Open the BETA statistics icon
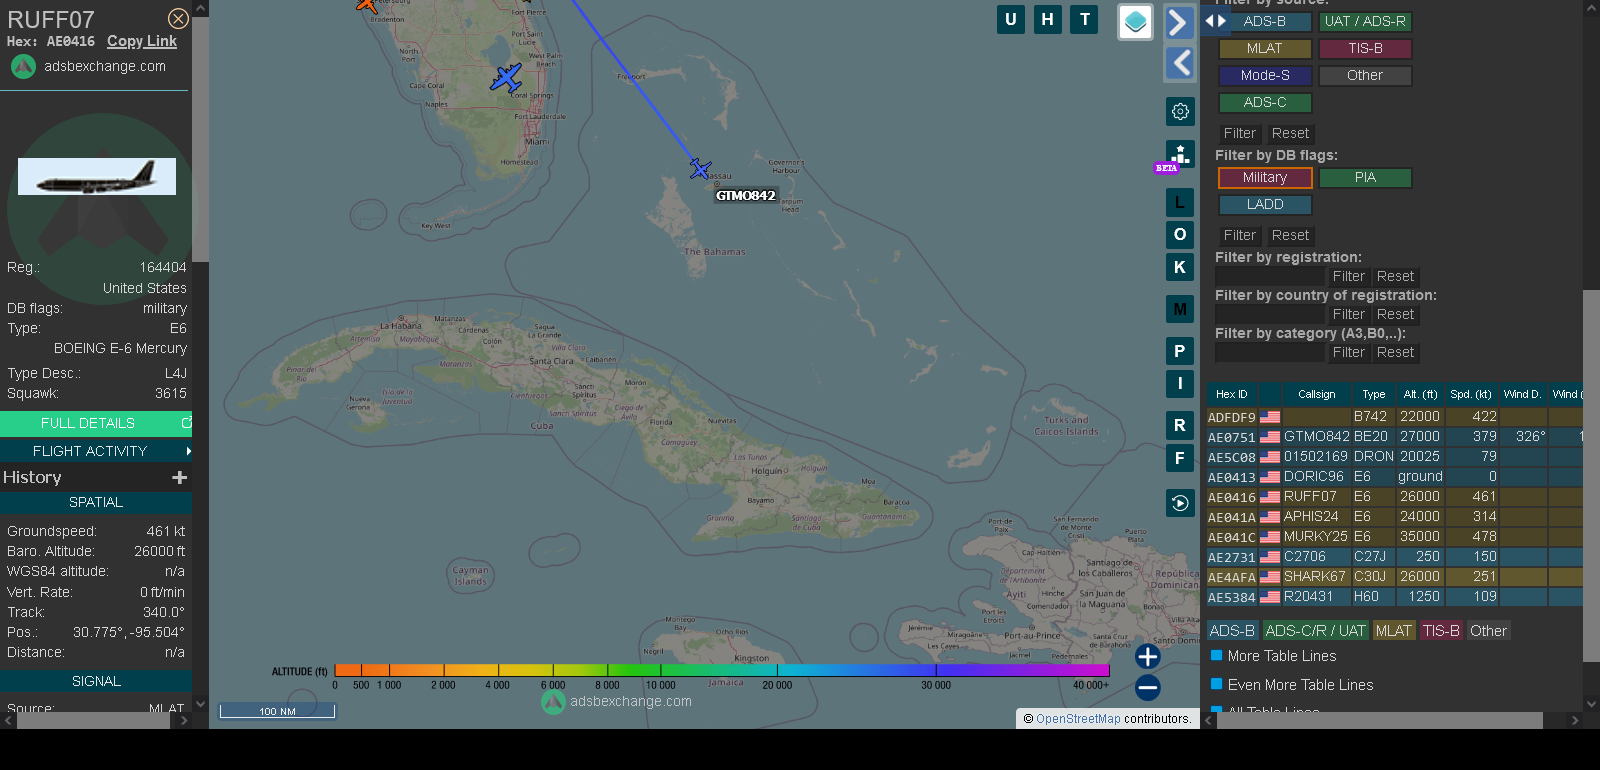 (1180, 155)
